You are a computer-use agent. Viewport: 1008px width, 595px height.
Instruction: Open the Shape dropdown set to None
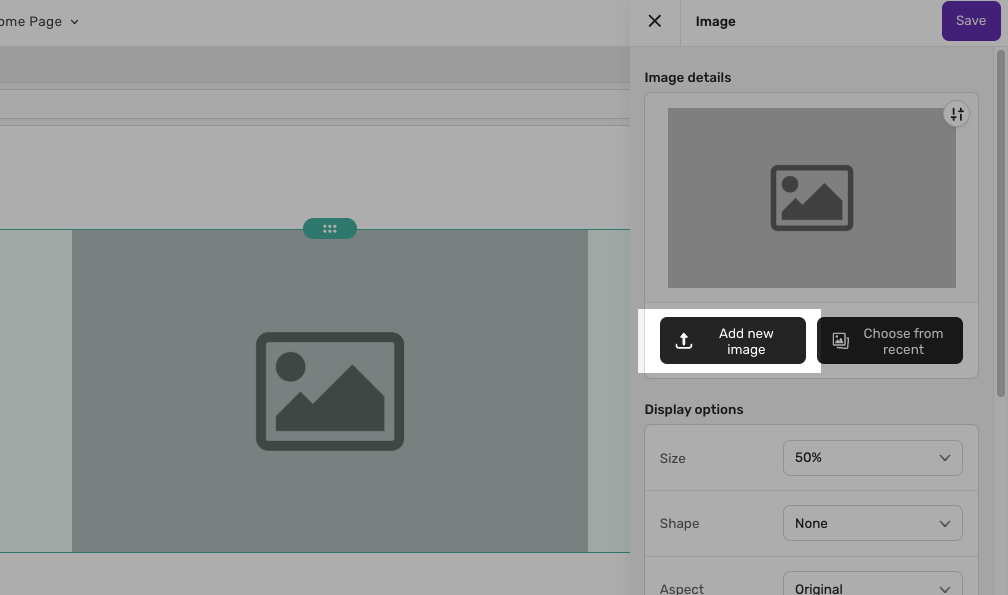872,523
